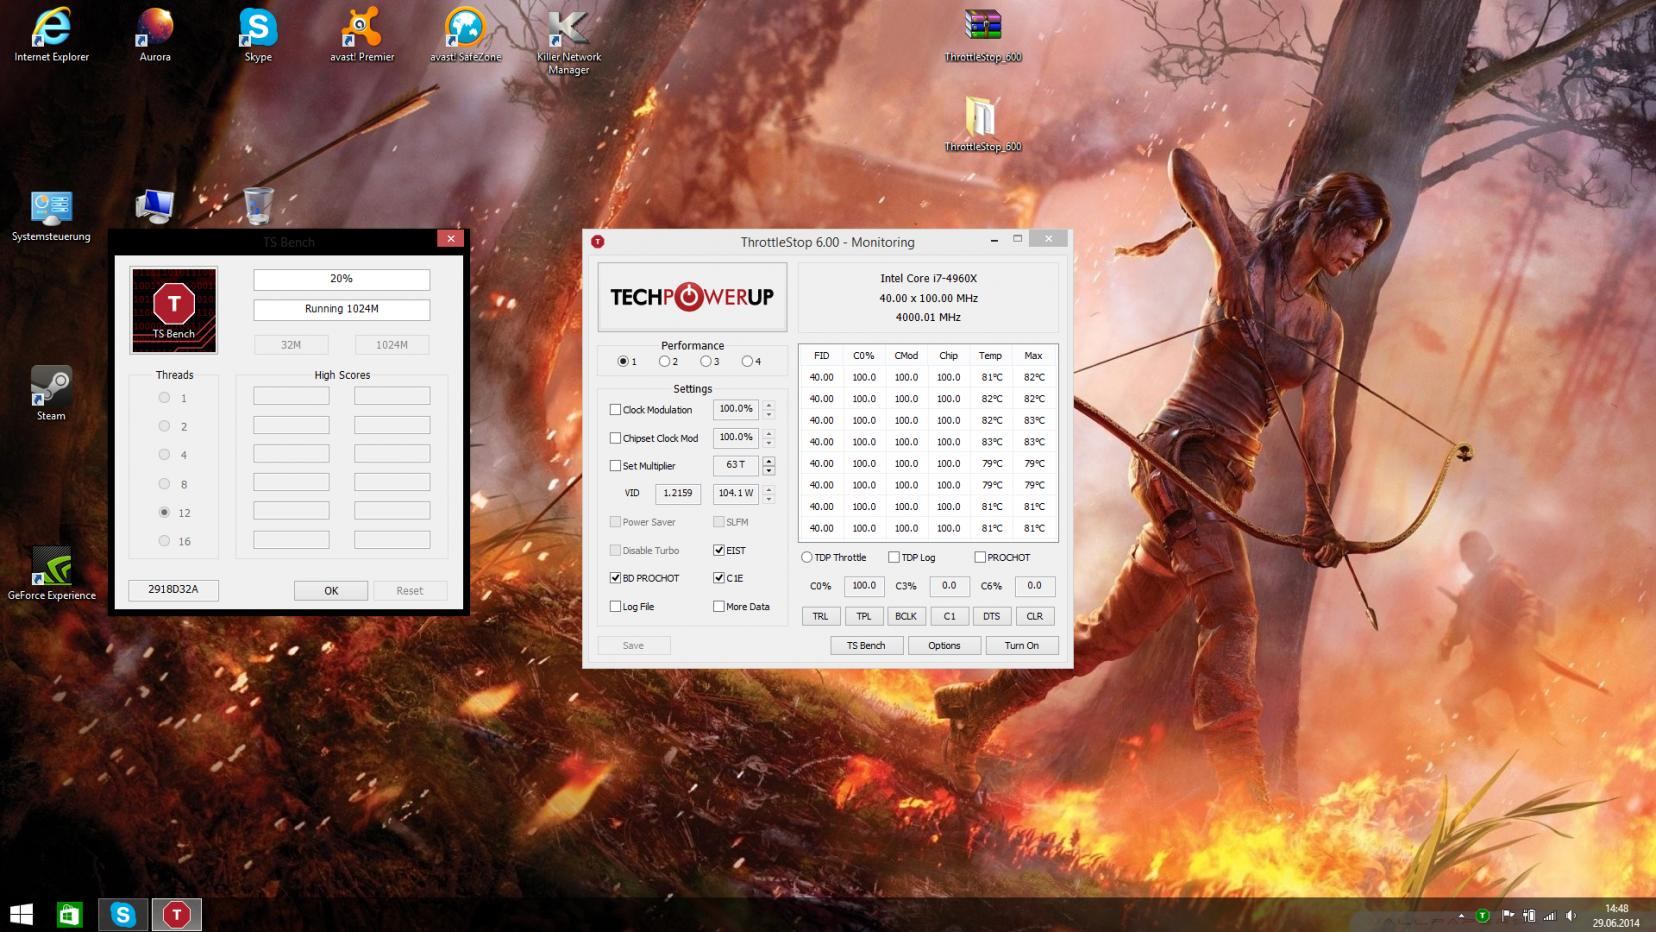
Task: Open the ThrottleStop Options button
Action: click(944, 646)
